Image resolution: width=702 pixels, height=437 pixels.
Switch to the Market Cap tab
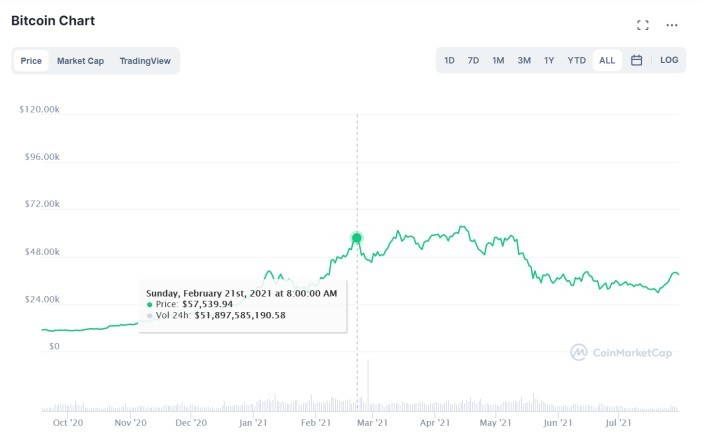pos(80,61)
